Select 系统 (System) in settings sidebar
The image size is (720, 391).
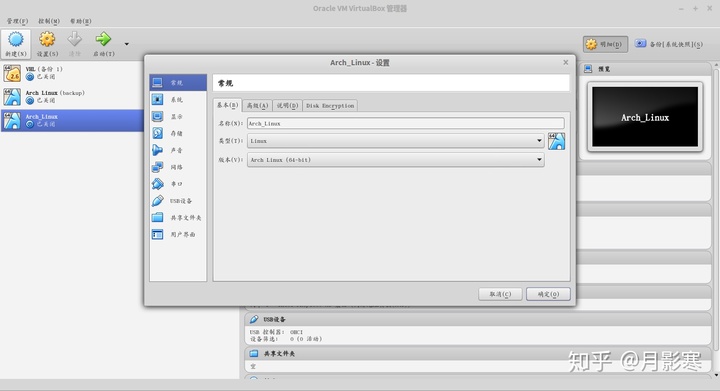[x=178, y=100]
